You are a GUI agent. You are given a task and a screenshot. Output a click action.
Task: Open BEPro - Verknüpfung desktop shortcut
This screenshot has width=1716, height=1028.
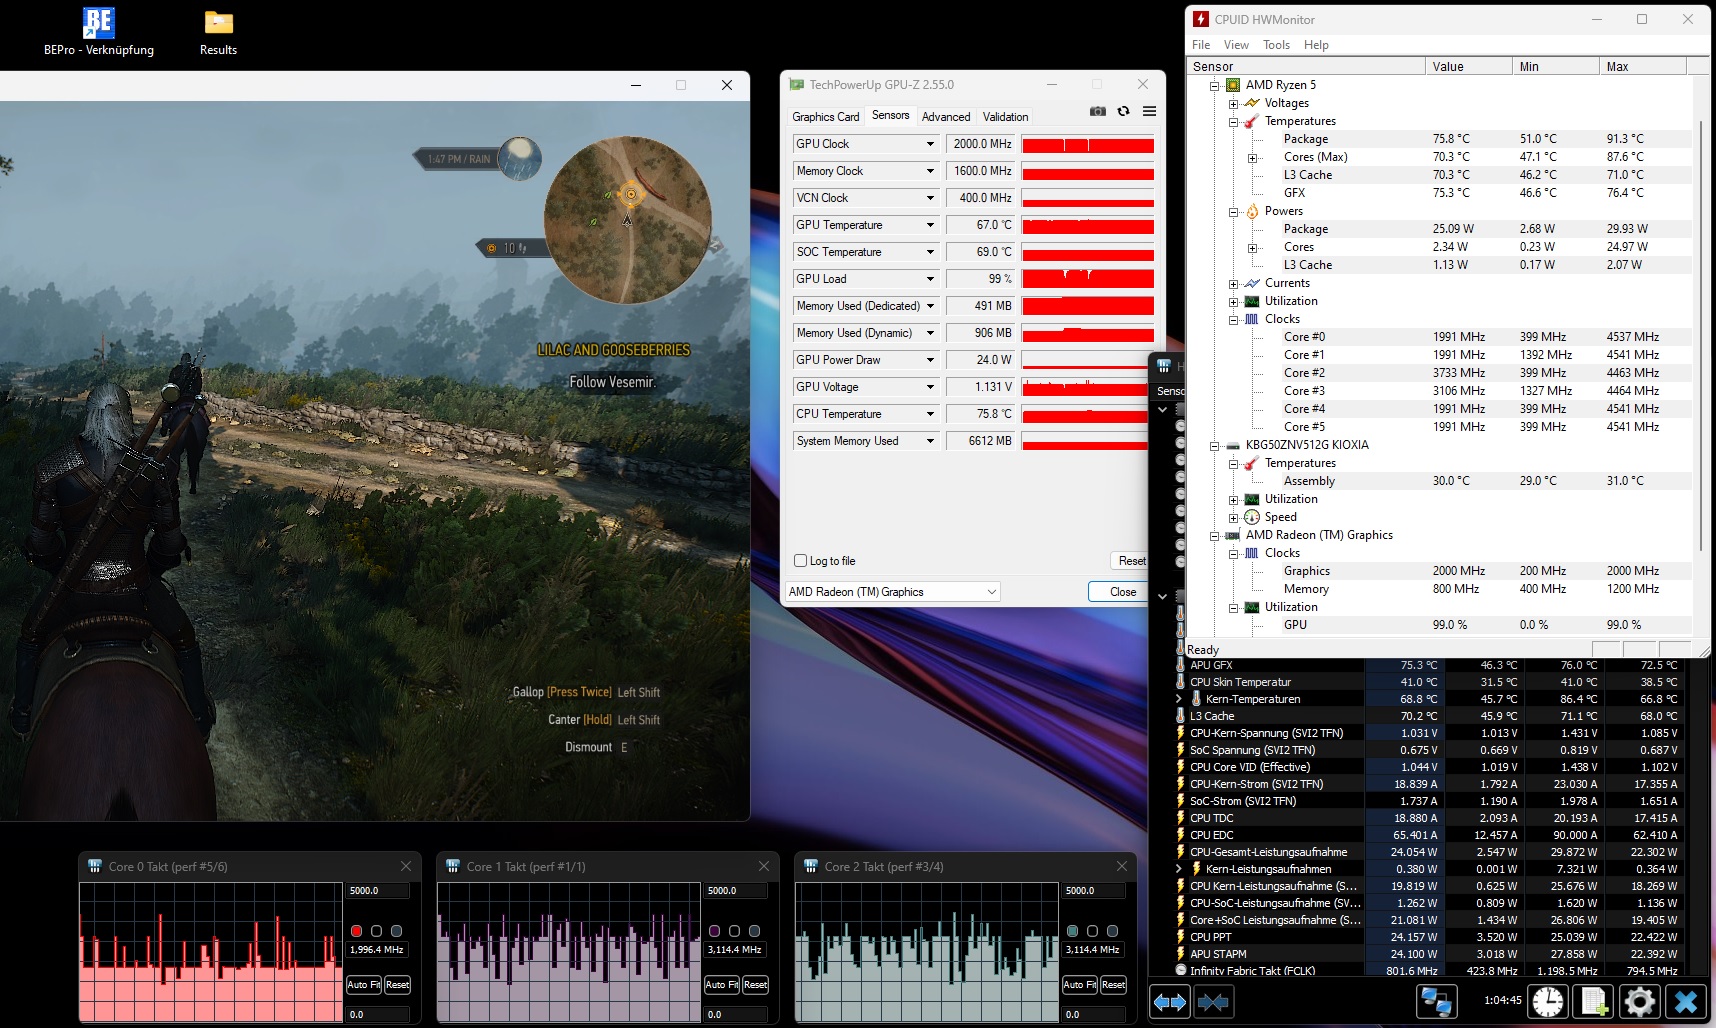click(x=99, y=31)
